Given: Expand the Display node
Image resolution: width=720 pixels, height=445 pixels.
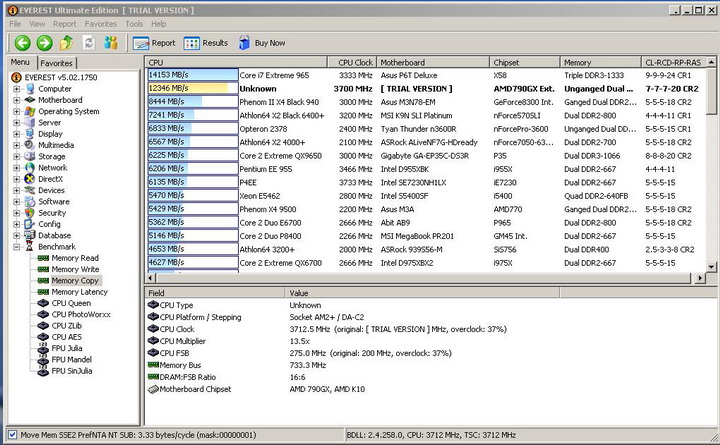Looking at the screenshot, I should click(x=17, y=134).
